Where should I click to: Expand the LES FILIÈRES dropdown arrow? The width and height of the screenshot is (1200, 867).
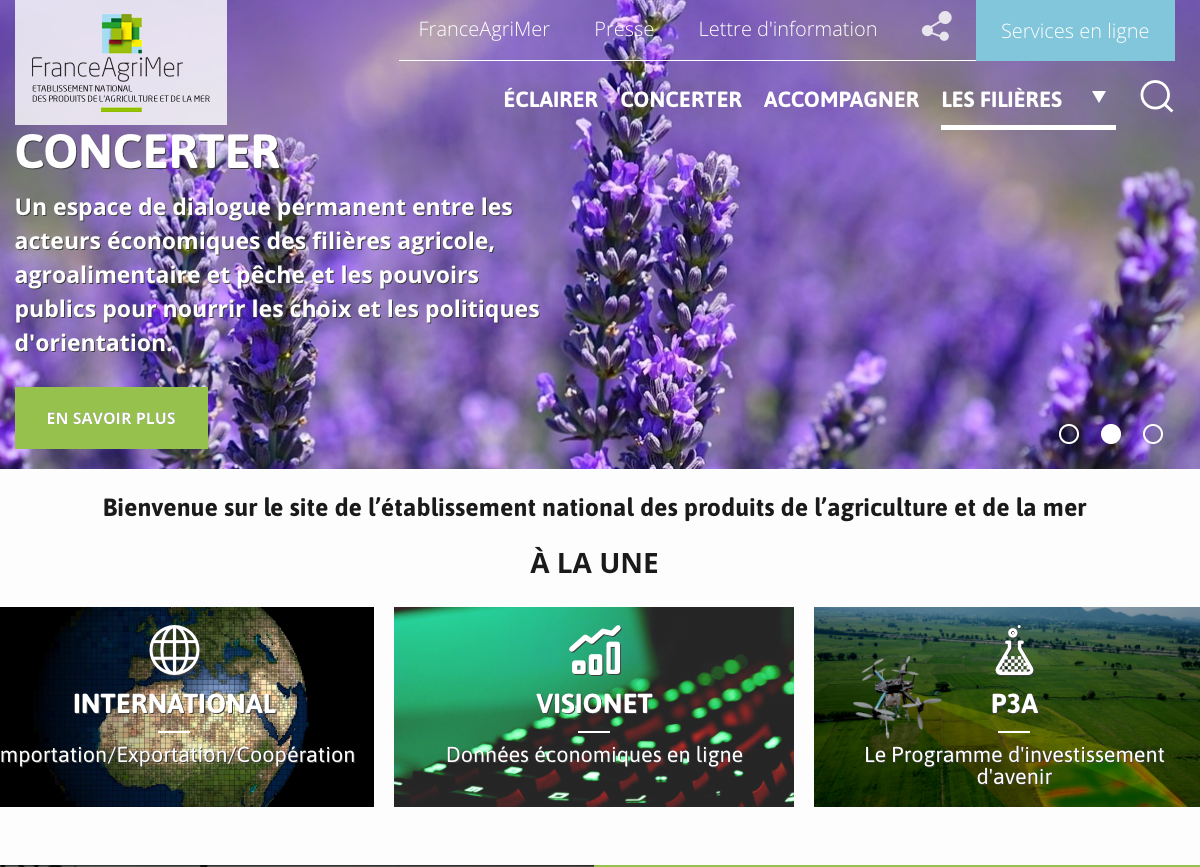pyautogui.click(x=1099, y=95)
